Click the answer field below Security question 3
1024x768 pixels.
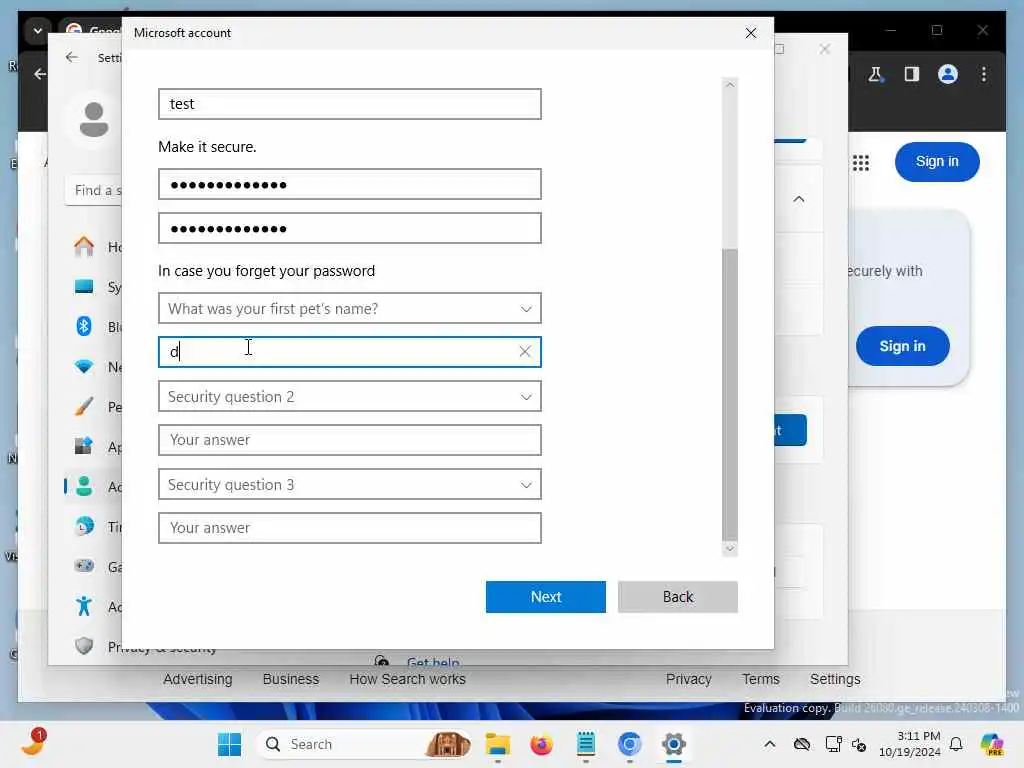click(x=349, y=528)
